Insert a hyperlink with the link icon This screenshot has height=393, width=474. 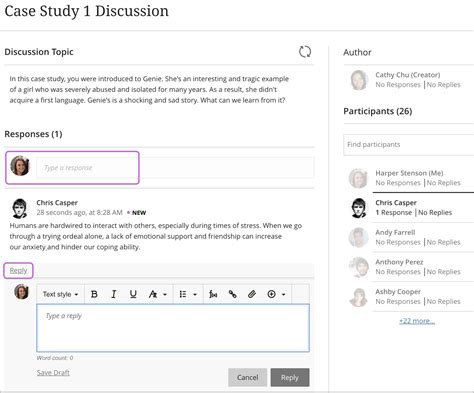tap(233, 294)
